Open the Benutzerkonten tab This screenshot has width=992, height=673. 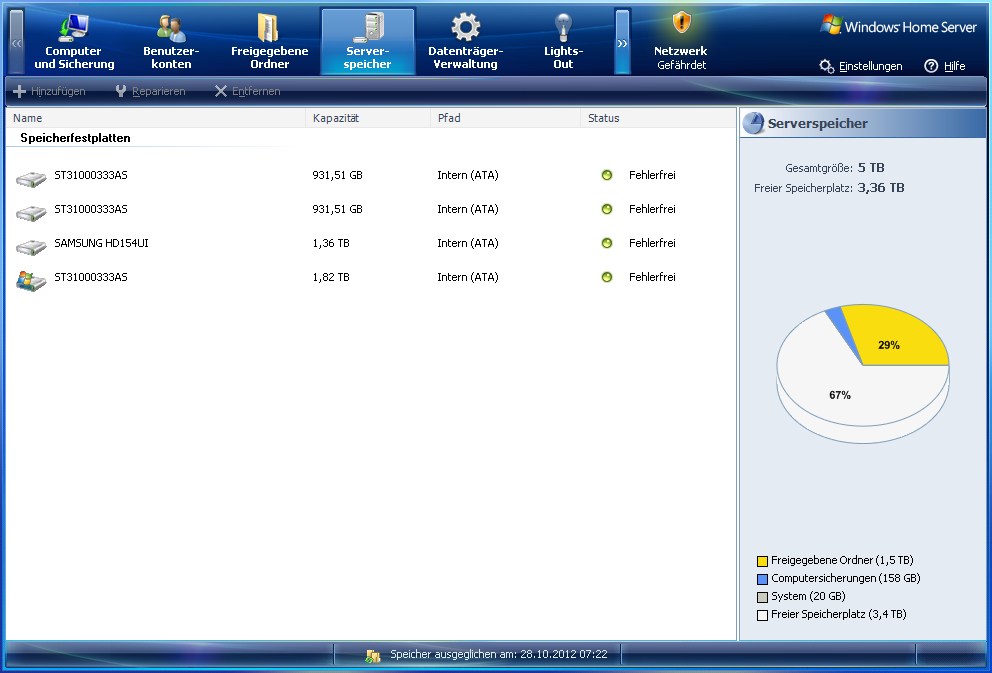[171, 42]
